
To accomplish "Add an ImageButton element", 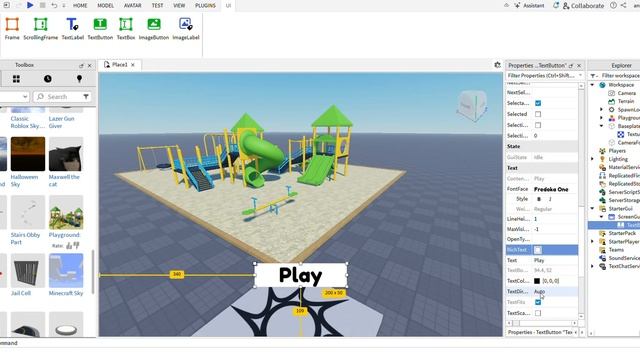I will point(154,29).
